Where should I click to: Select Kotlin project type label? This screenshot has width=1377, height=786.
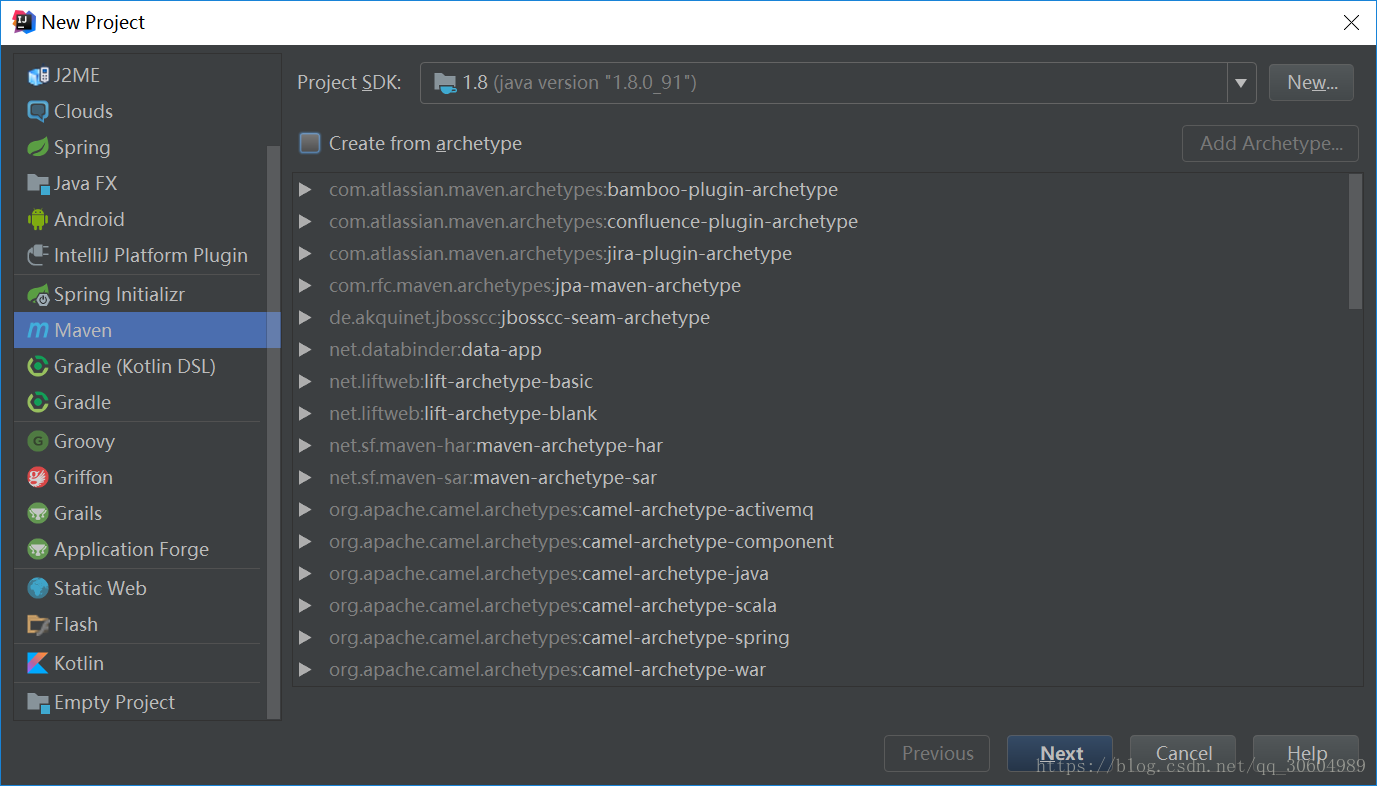79,664
